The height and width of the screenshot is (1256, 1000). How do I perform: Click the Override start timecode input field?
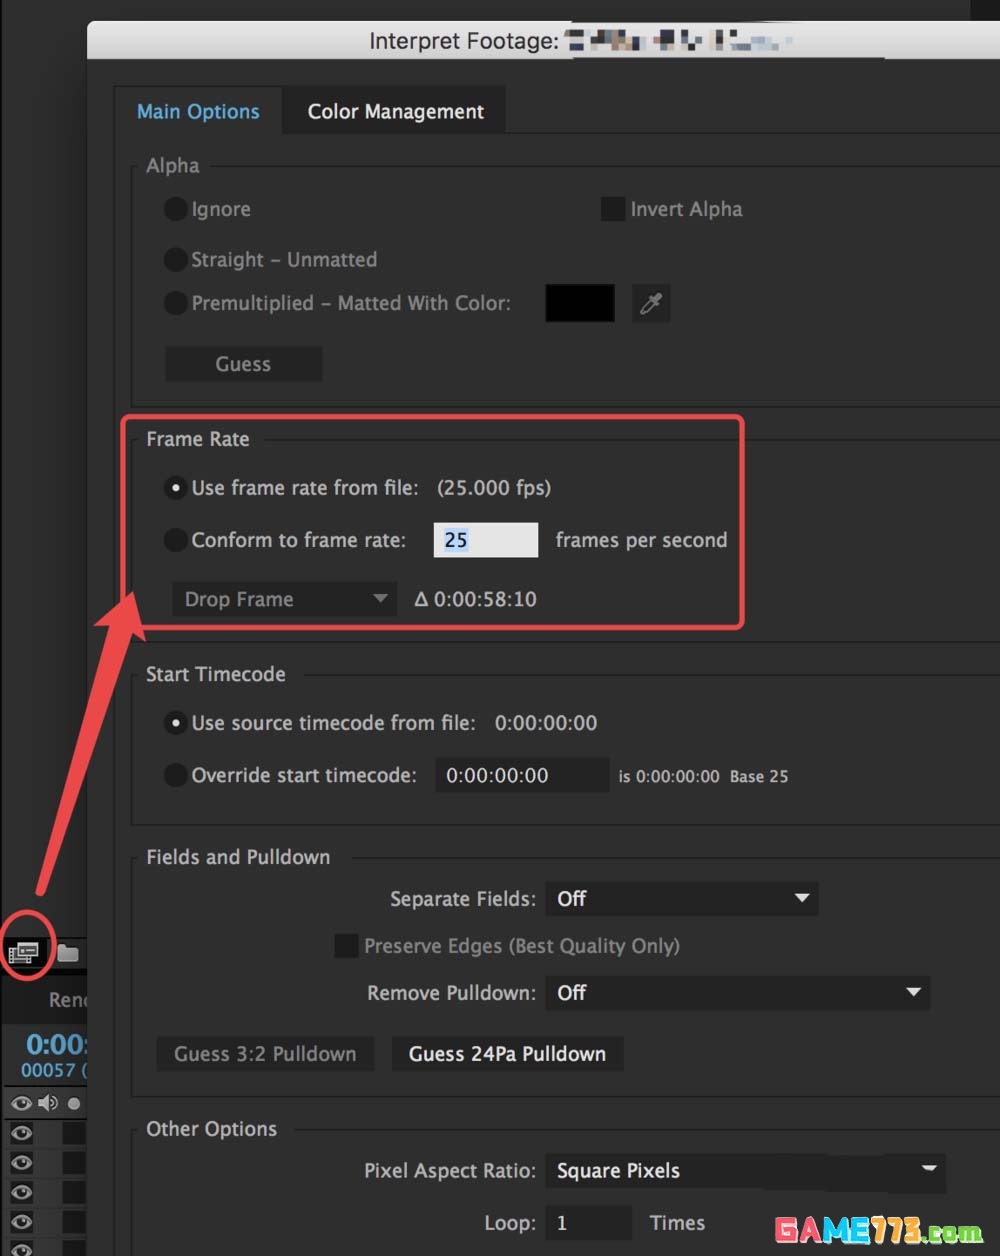(522, 775)
